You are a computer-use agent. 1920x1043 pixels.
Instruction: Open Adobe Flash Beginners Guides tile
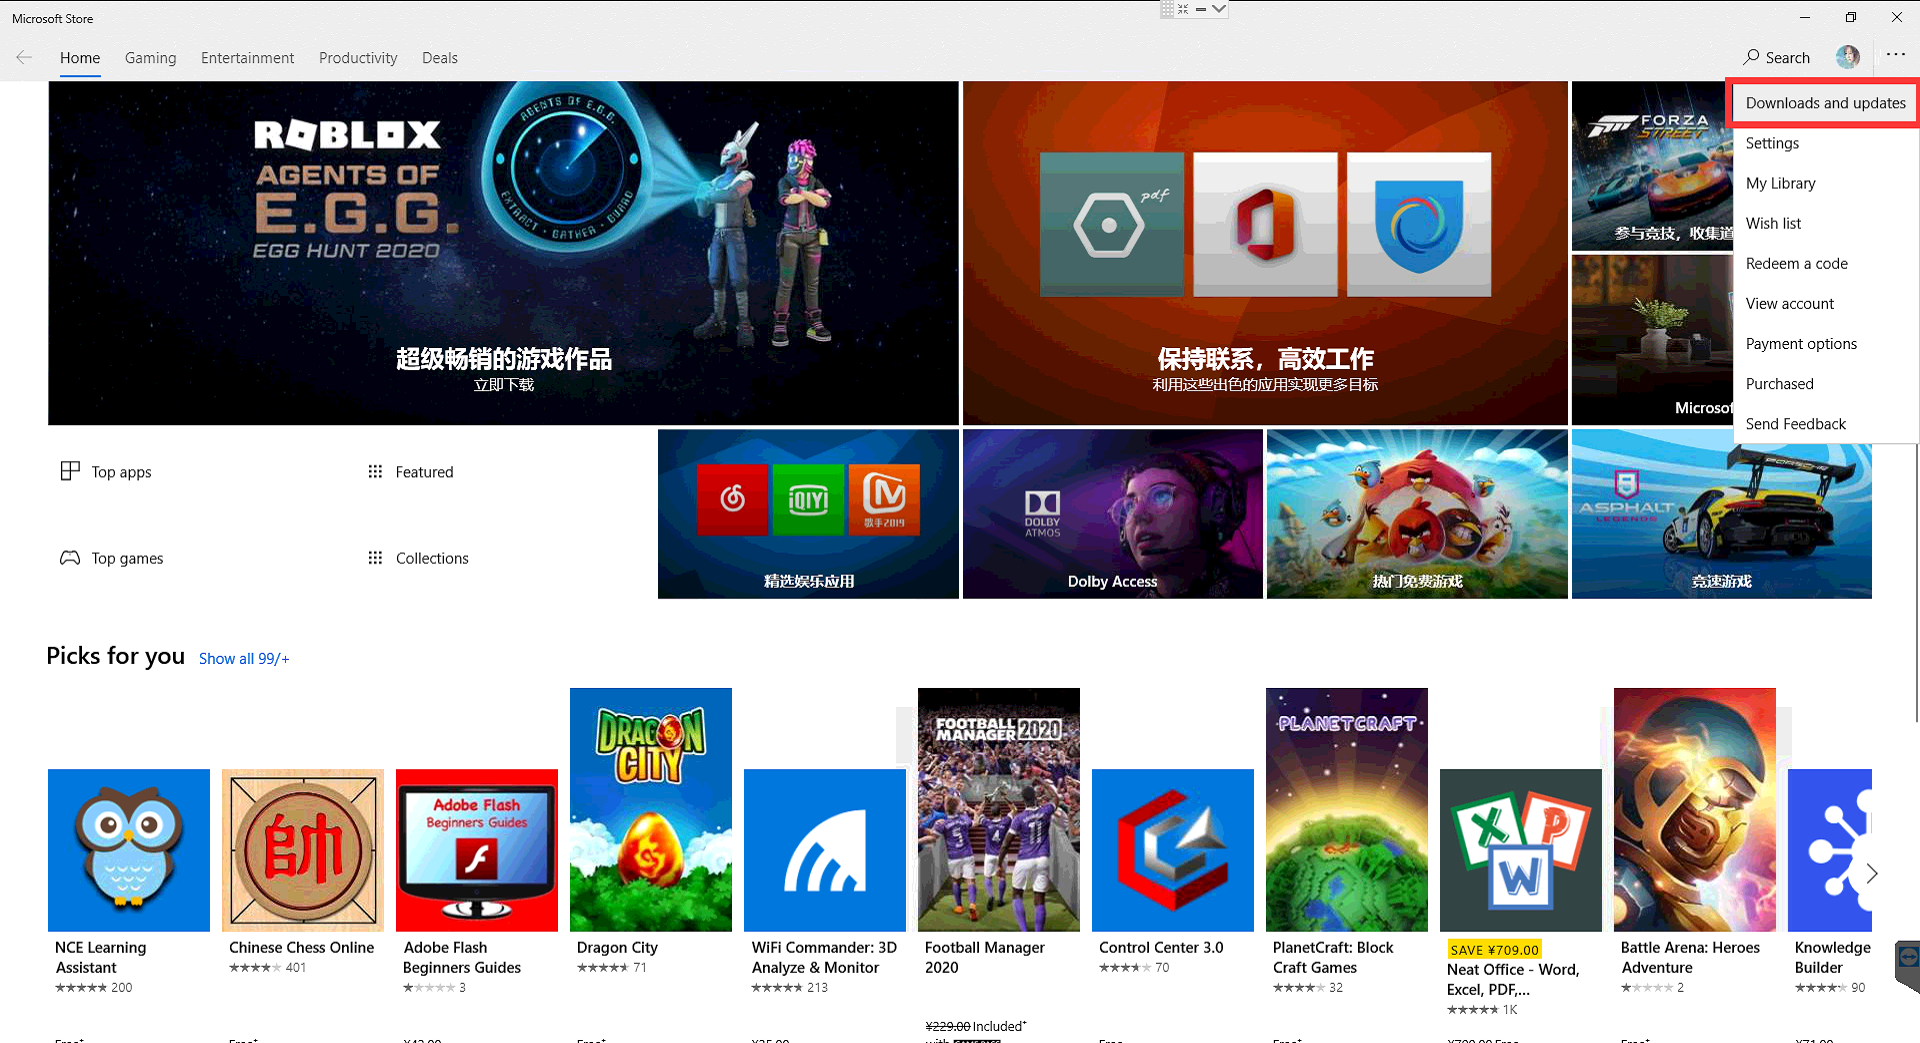(x=477, y=850)
